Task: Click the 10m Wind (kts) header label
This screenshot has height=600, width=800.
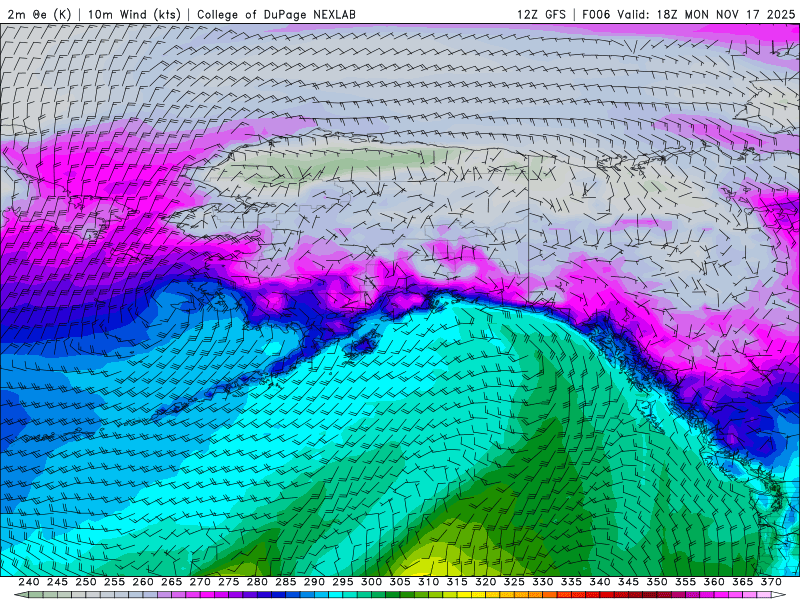Action: tap(135, 14)
